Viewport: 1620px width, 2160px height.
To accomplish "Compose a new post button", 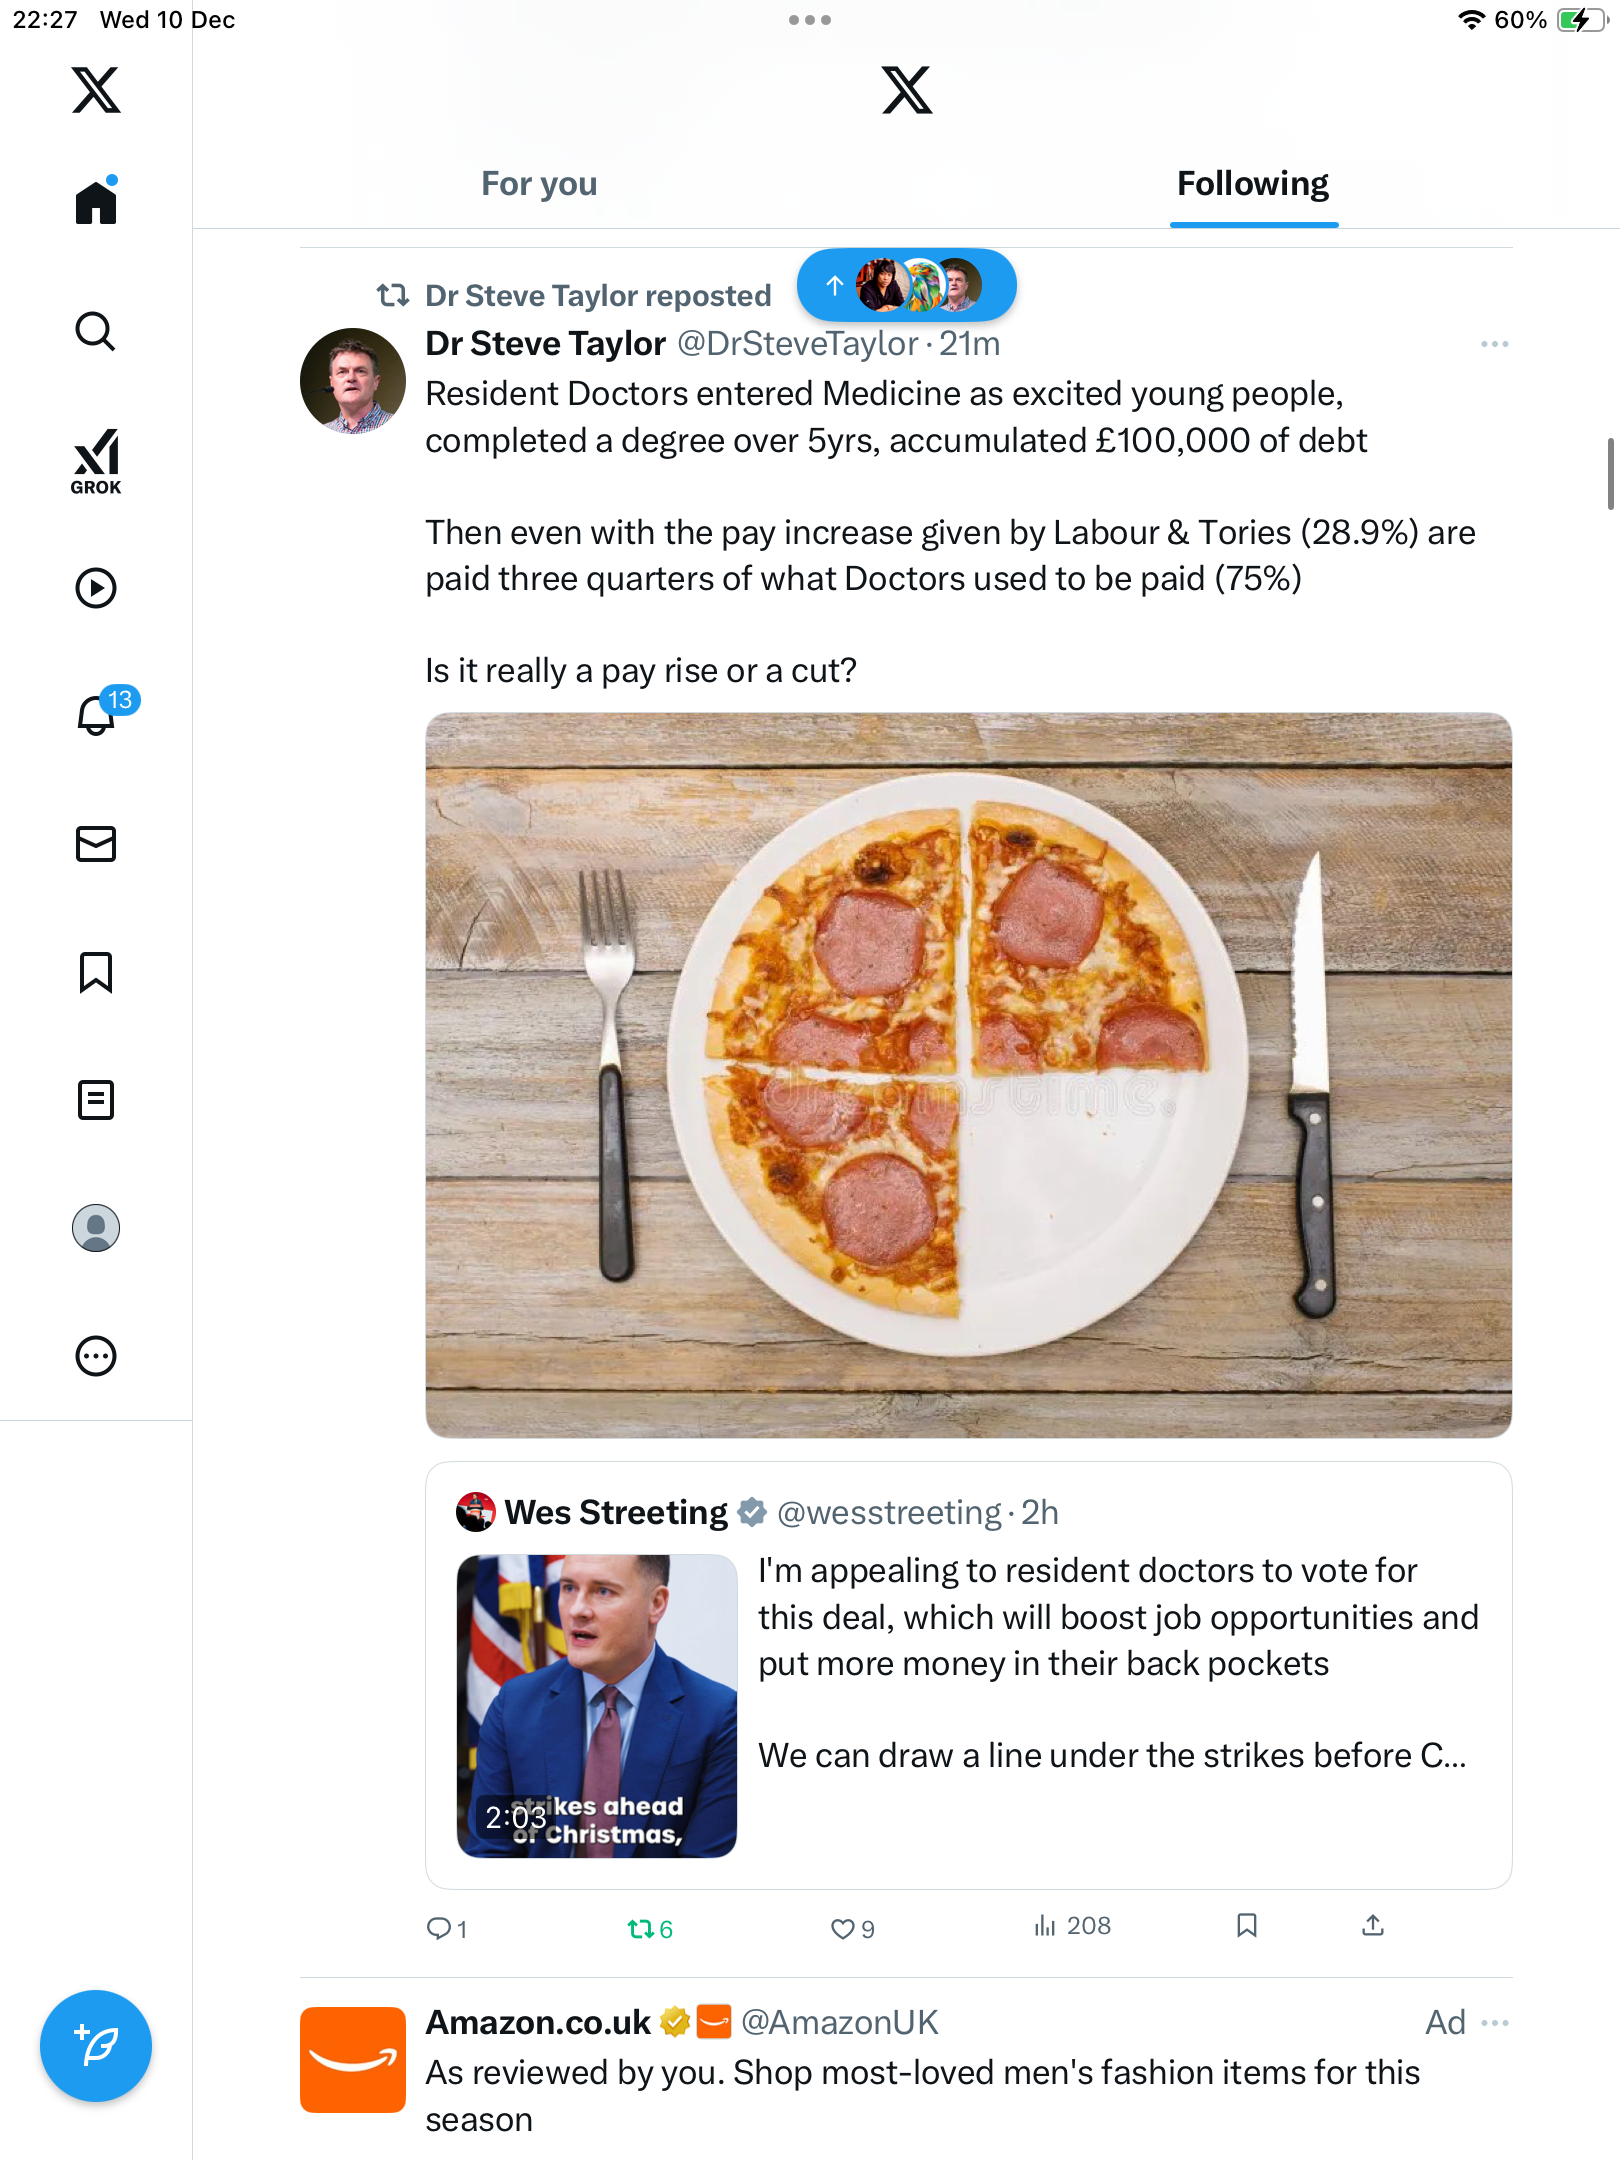I will click(x=96, y=2046).
